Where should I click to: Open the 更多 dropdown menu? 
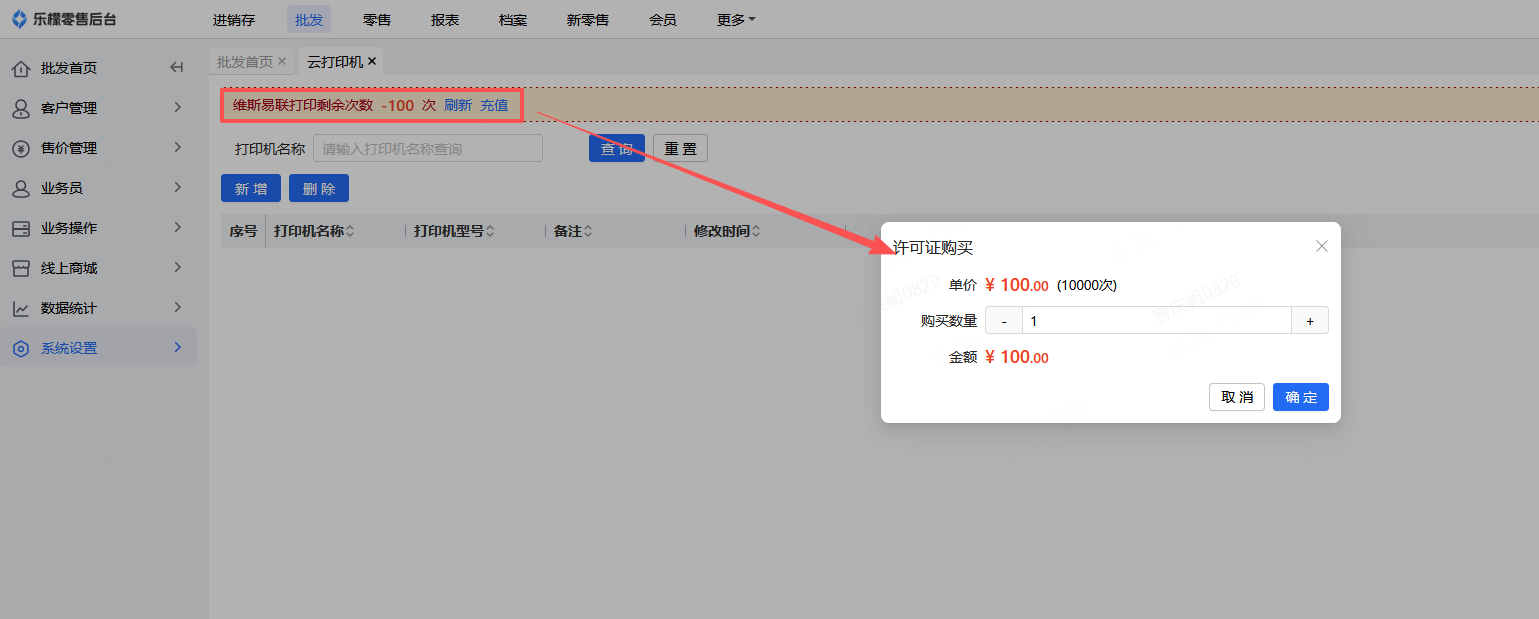736,19
